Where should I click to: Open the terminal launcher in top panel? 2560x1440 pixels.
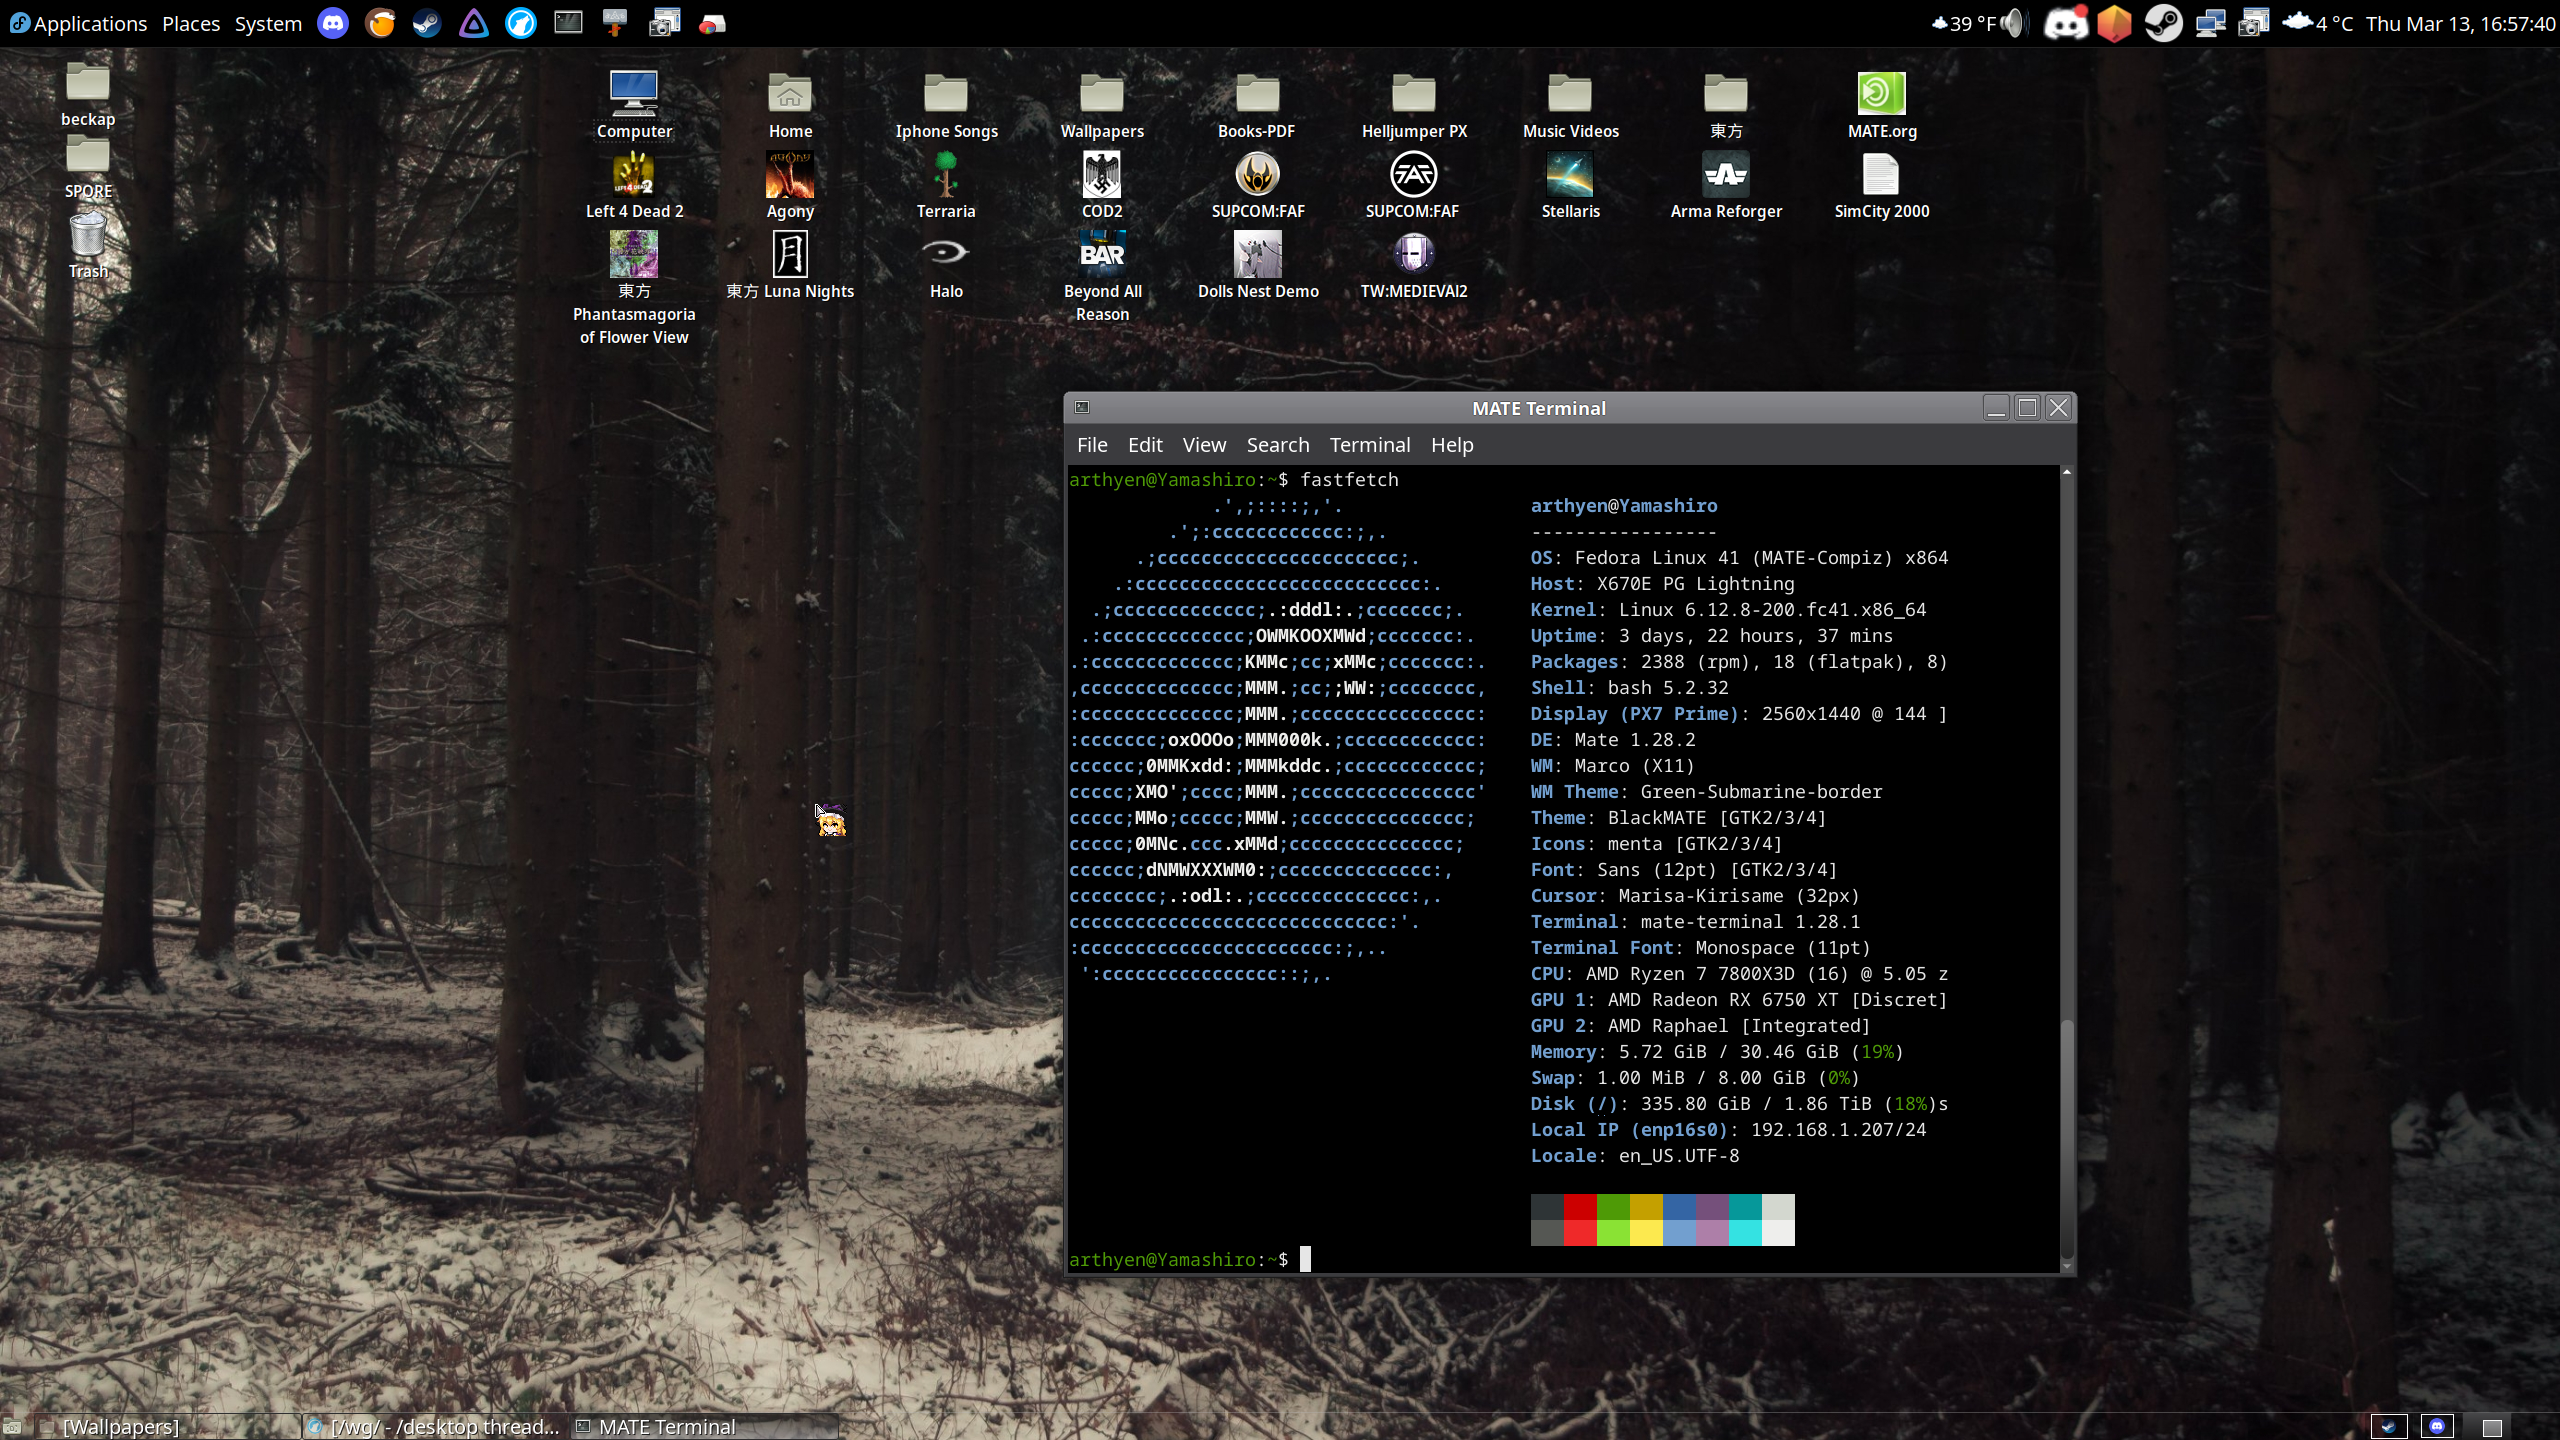[x=568, y=23]
